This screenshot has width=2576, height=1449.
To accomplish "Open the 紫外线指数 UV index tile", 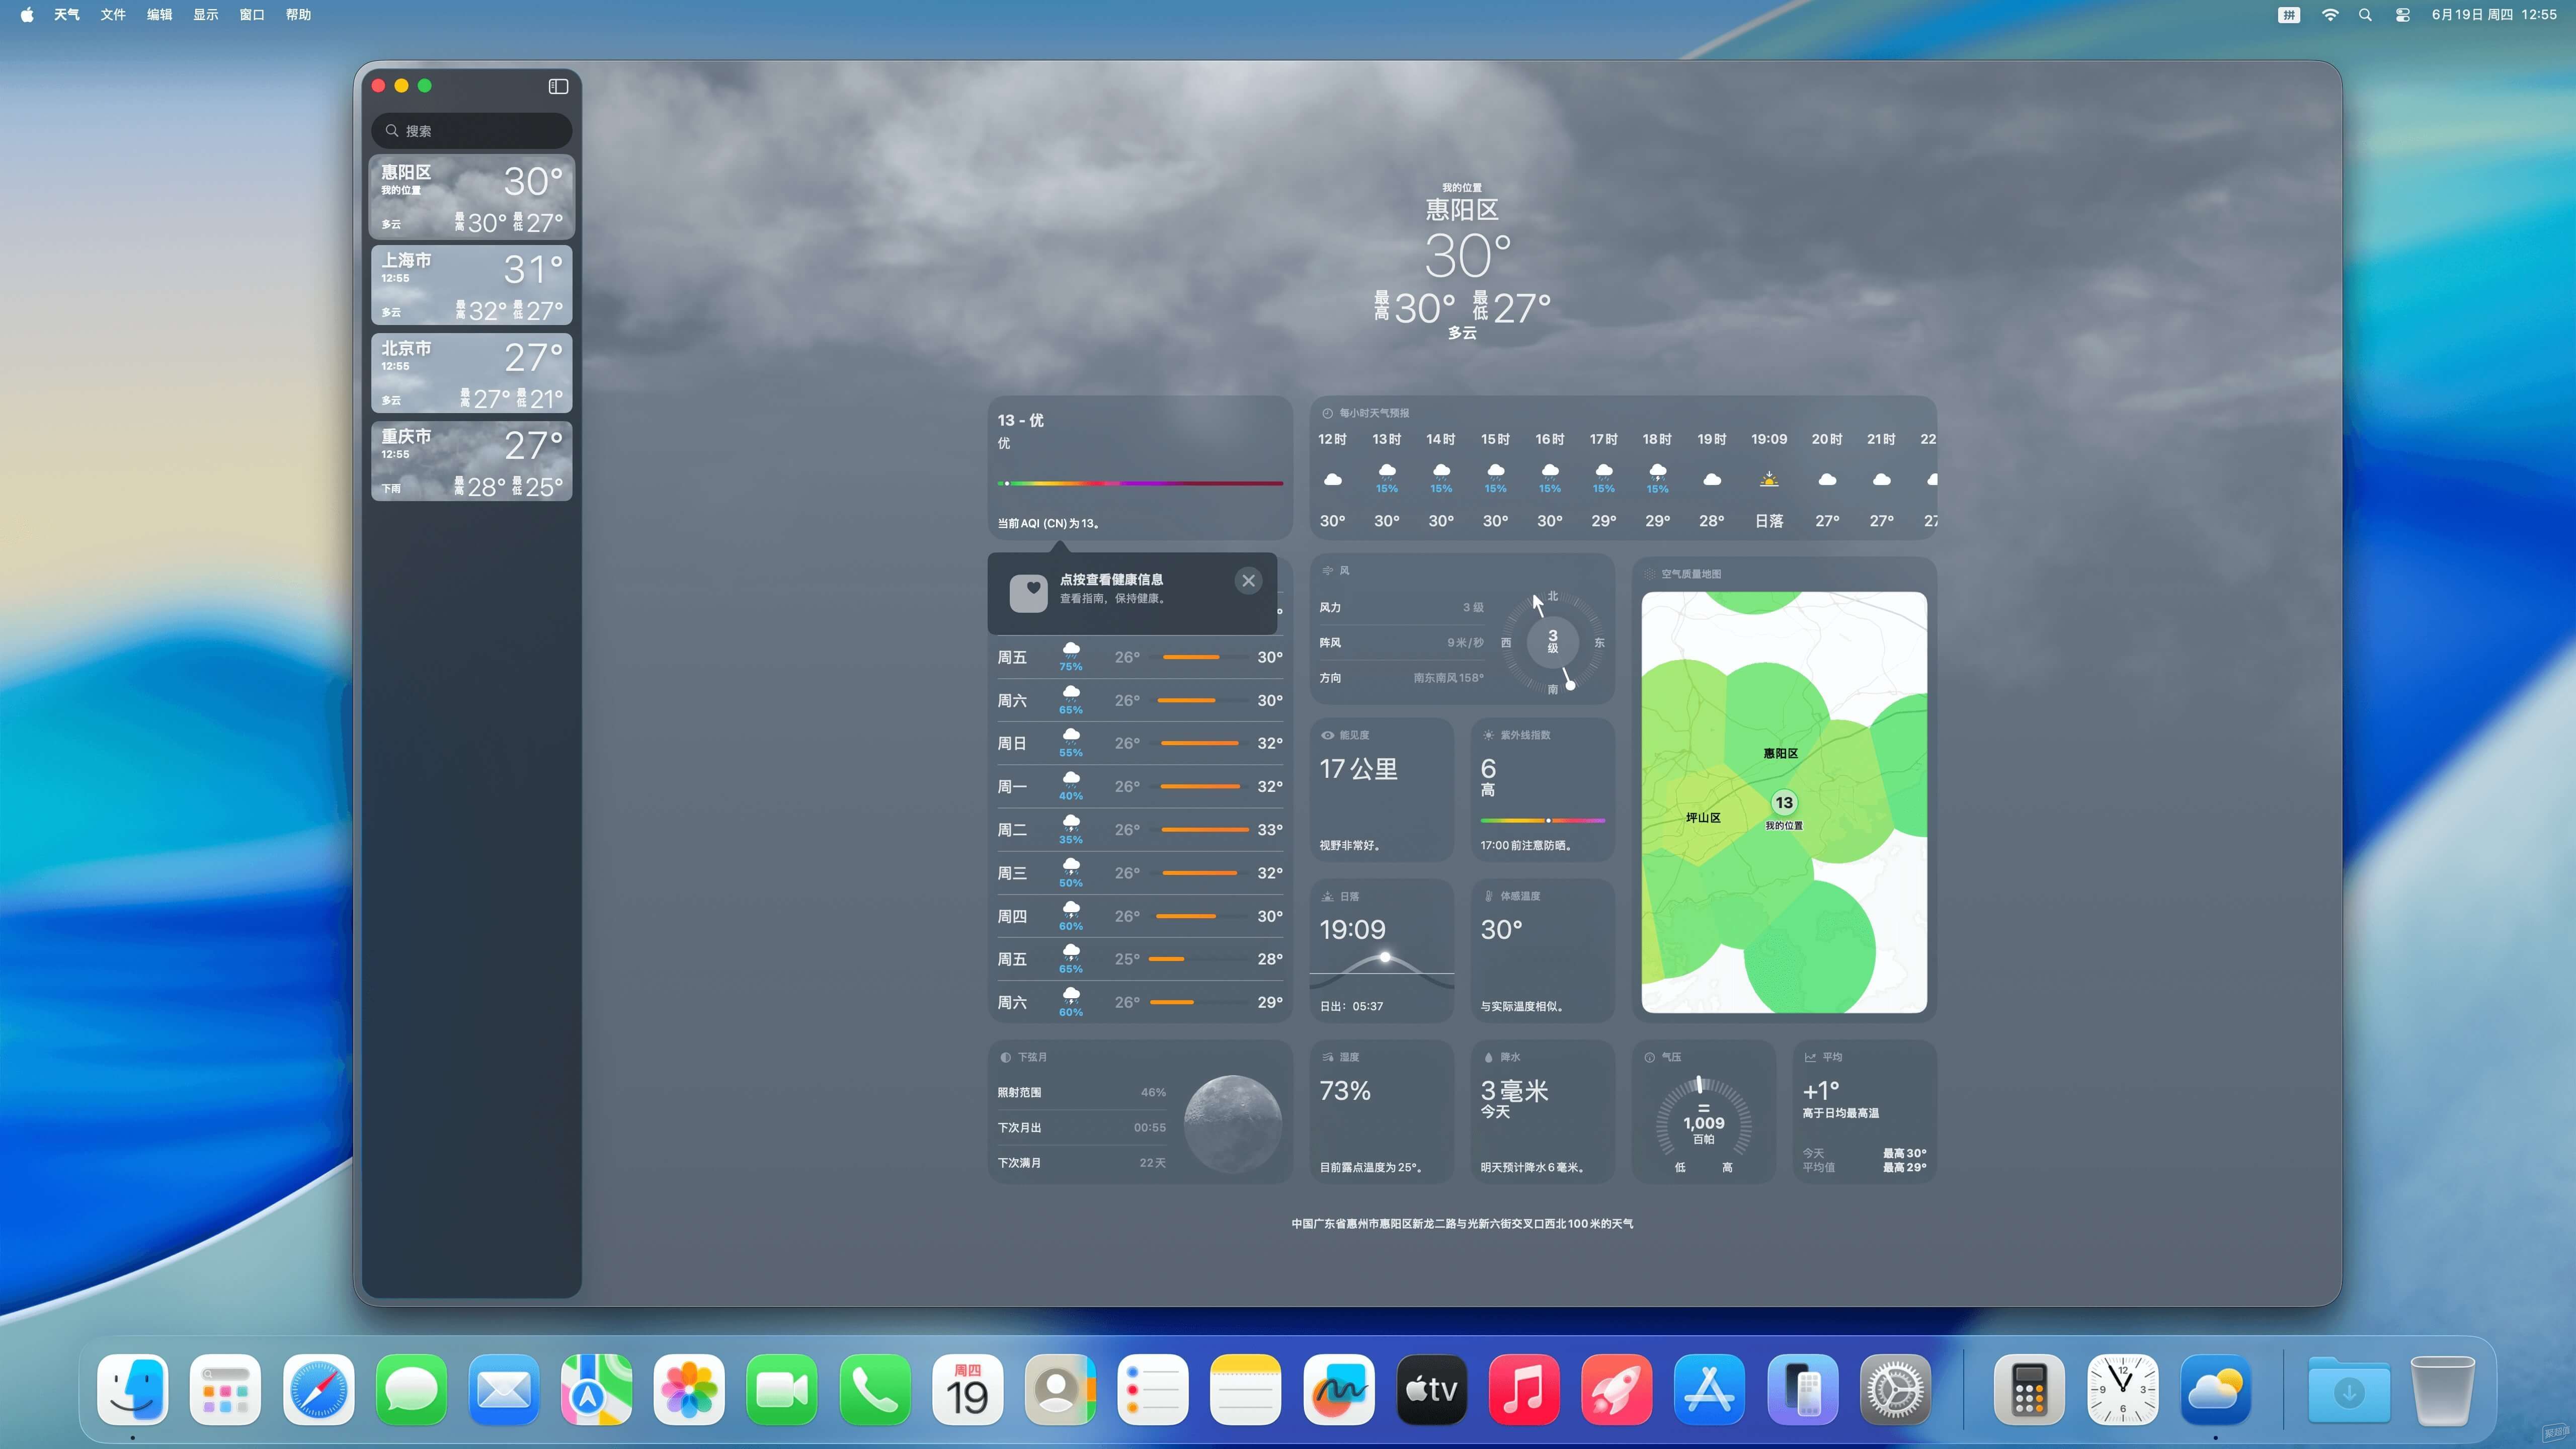I will tap(1542, 789).
